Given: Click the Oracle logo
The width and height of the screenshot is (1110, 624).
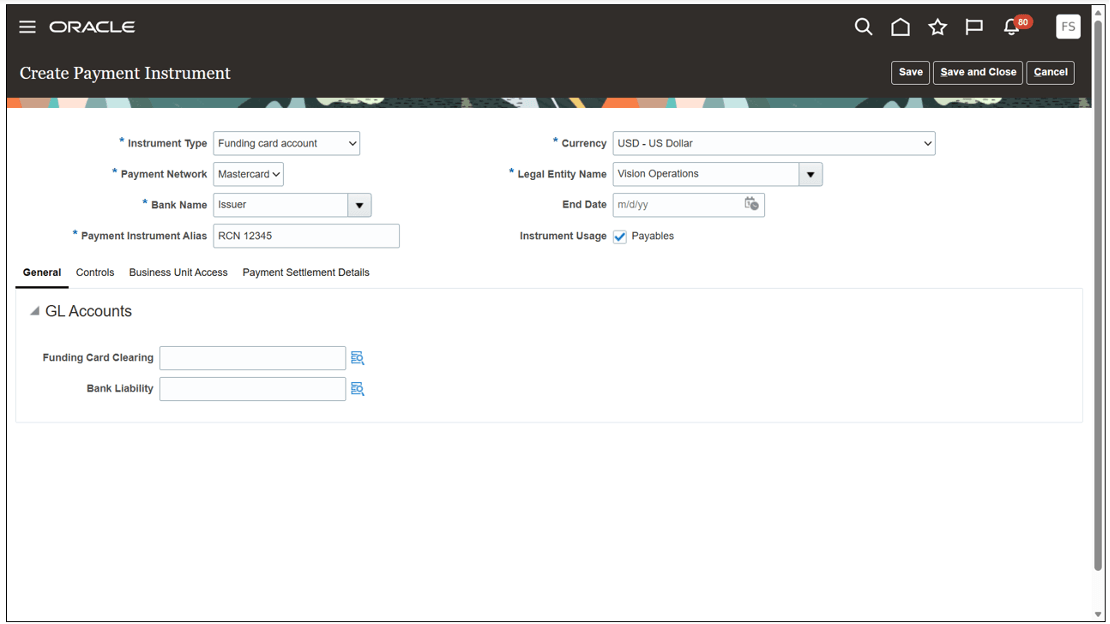Looking at the screenshot, I should (92, 27).
